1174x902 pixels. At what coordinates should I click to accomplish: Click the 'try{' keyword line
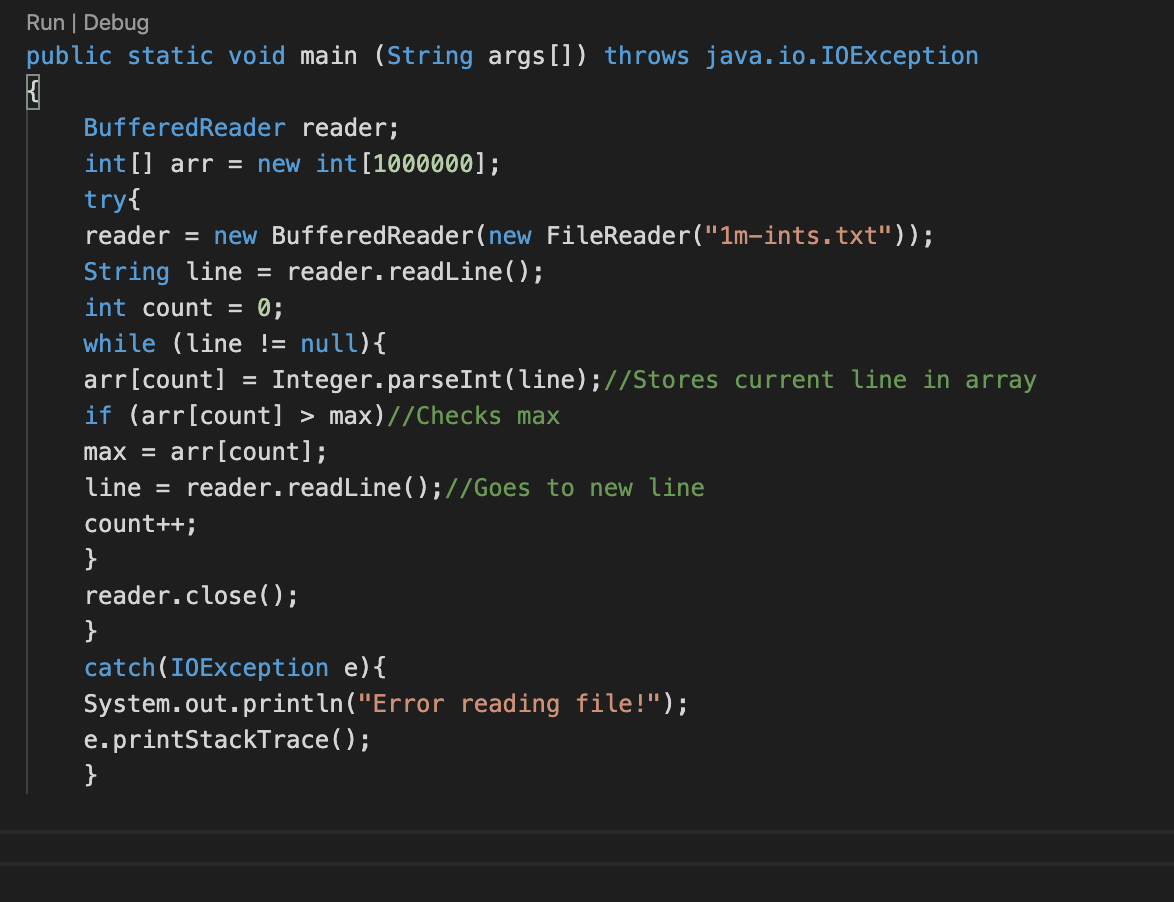click(x=112, y=200)
